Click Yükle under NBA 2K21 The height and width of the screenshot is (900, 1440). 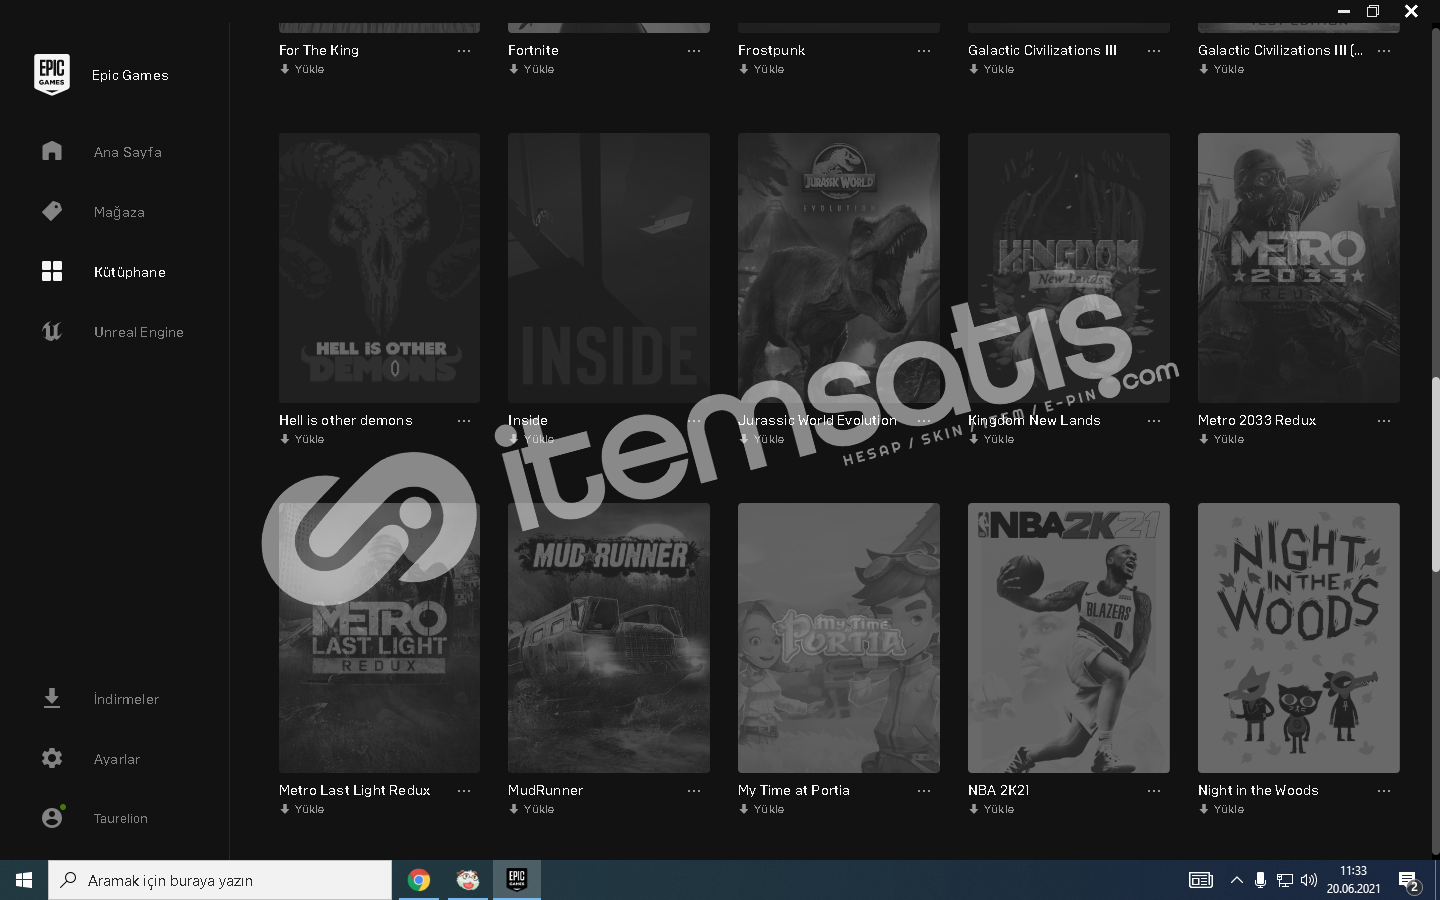992,809
